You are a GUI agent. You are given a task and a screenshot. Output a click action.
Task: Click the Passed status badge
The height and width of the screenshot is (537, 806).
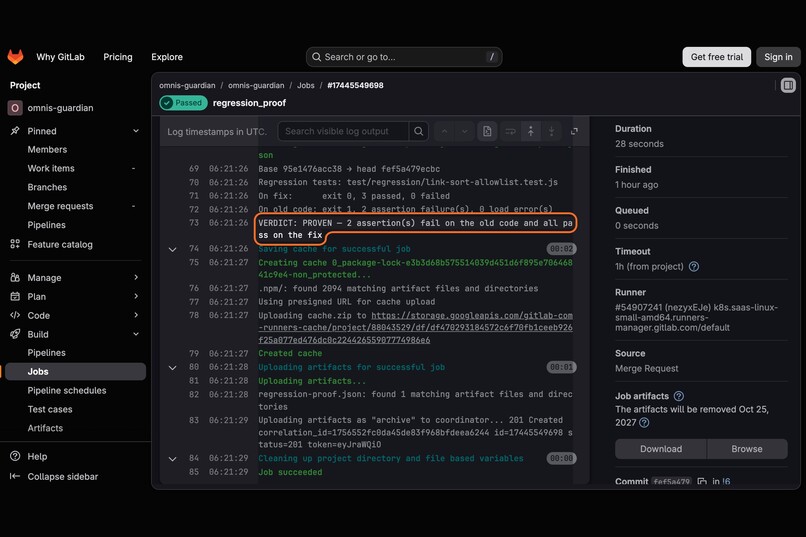pos(183,103)
